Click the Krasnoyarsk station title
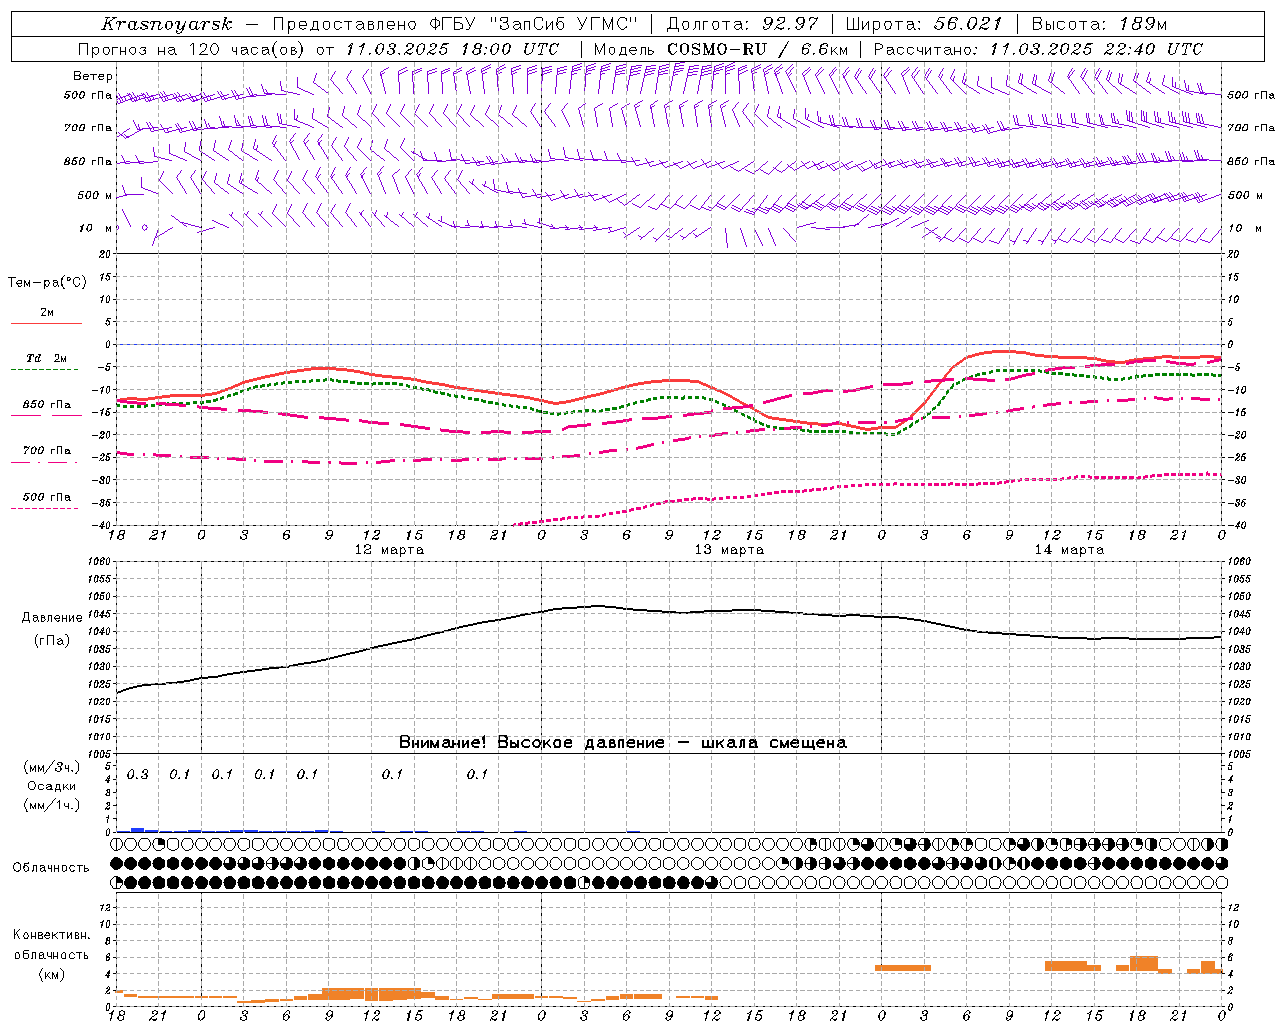The image size is (1280, 1024). 167,24
